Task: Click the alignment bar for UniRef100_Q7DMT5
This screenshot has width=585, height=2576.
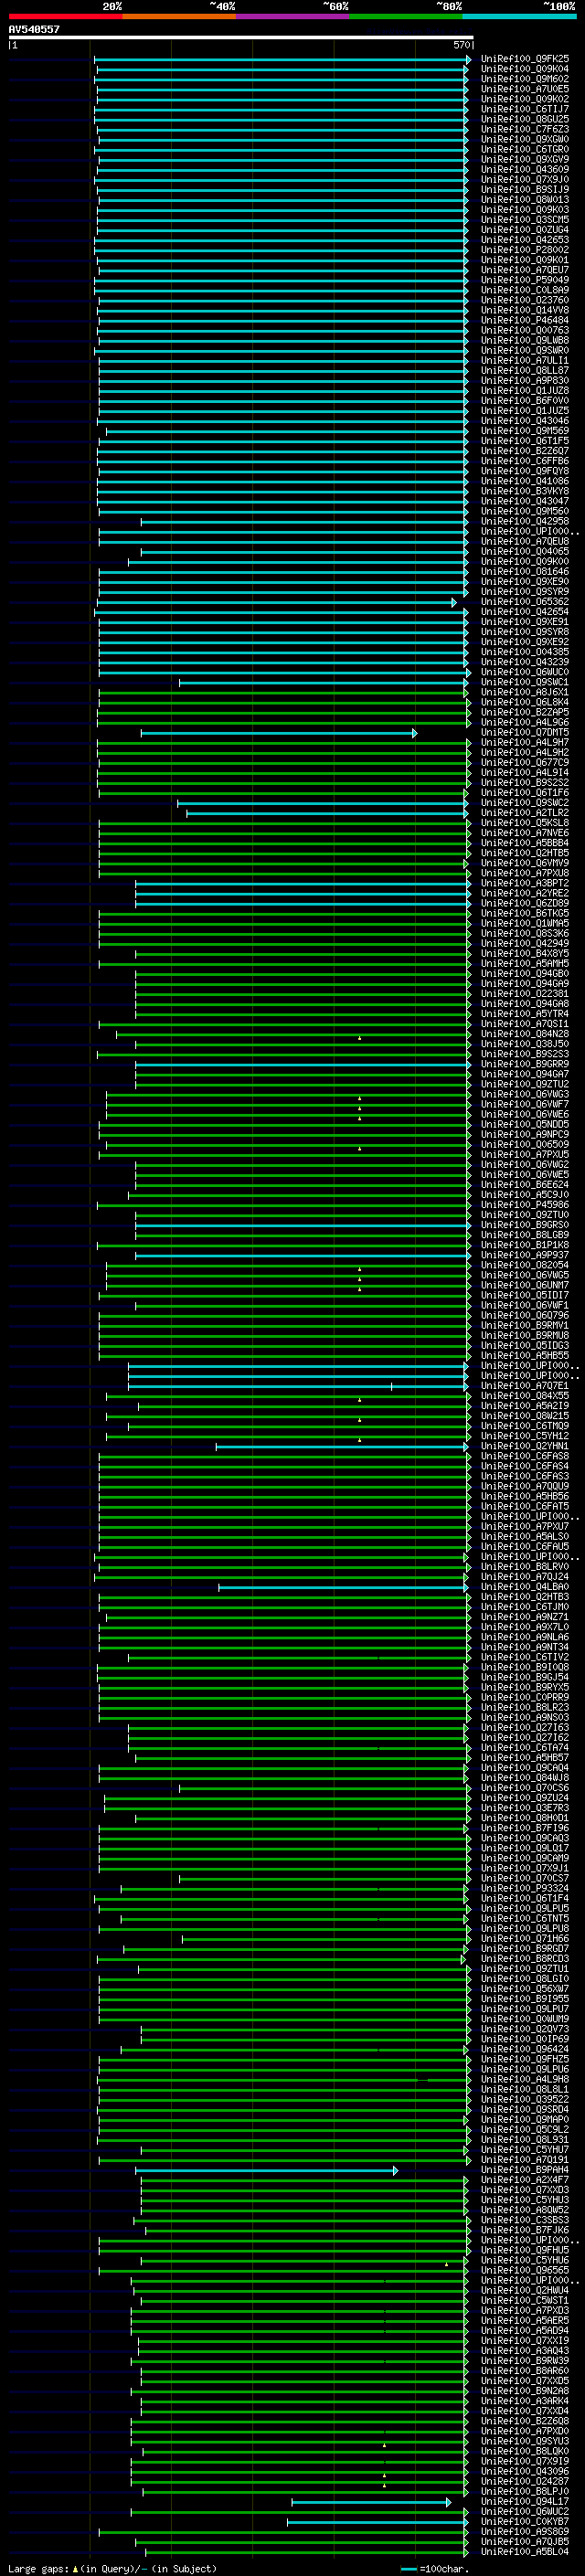Action: (278, 733)
